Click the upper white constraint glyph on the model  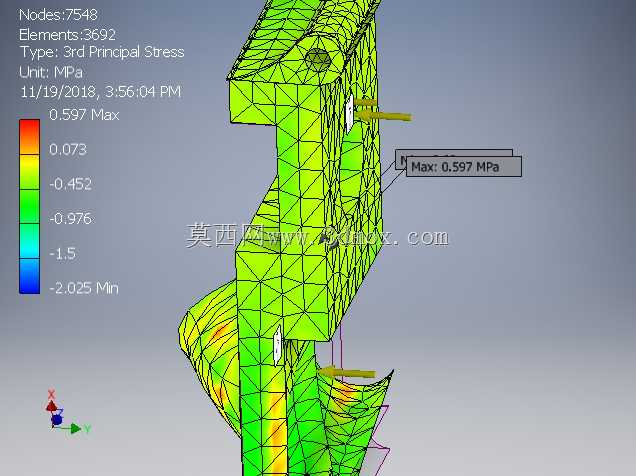349,113
